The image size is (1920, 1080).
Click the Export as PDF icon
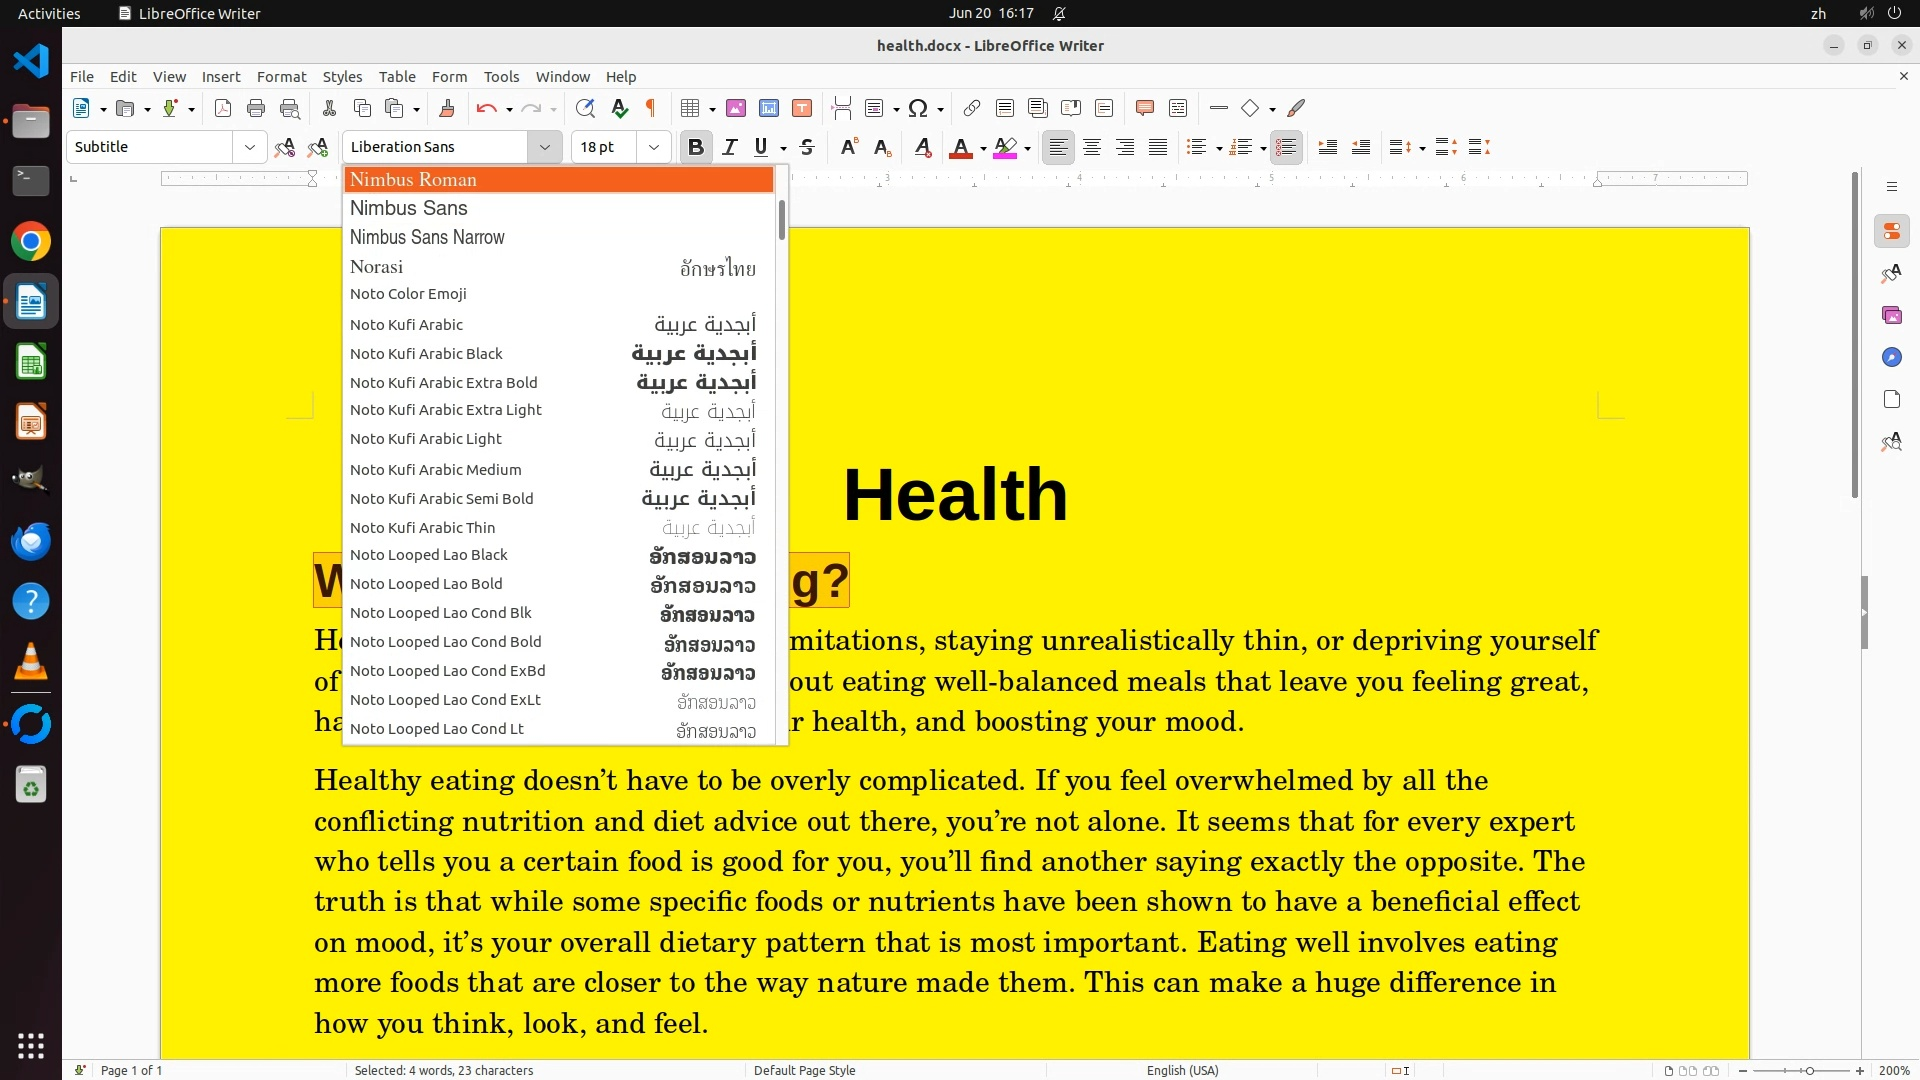(223, 108)
